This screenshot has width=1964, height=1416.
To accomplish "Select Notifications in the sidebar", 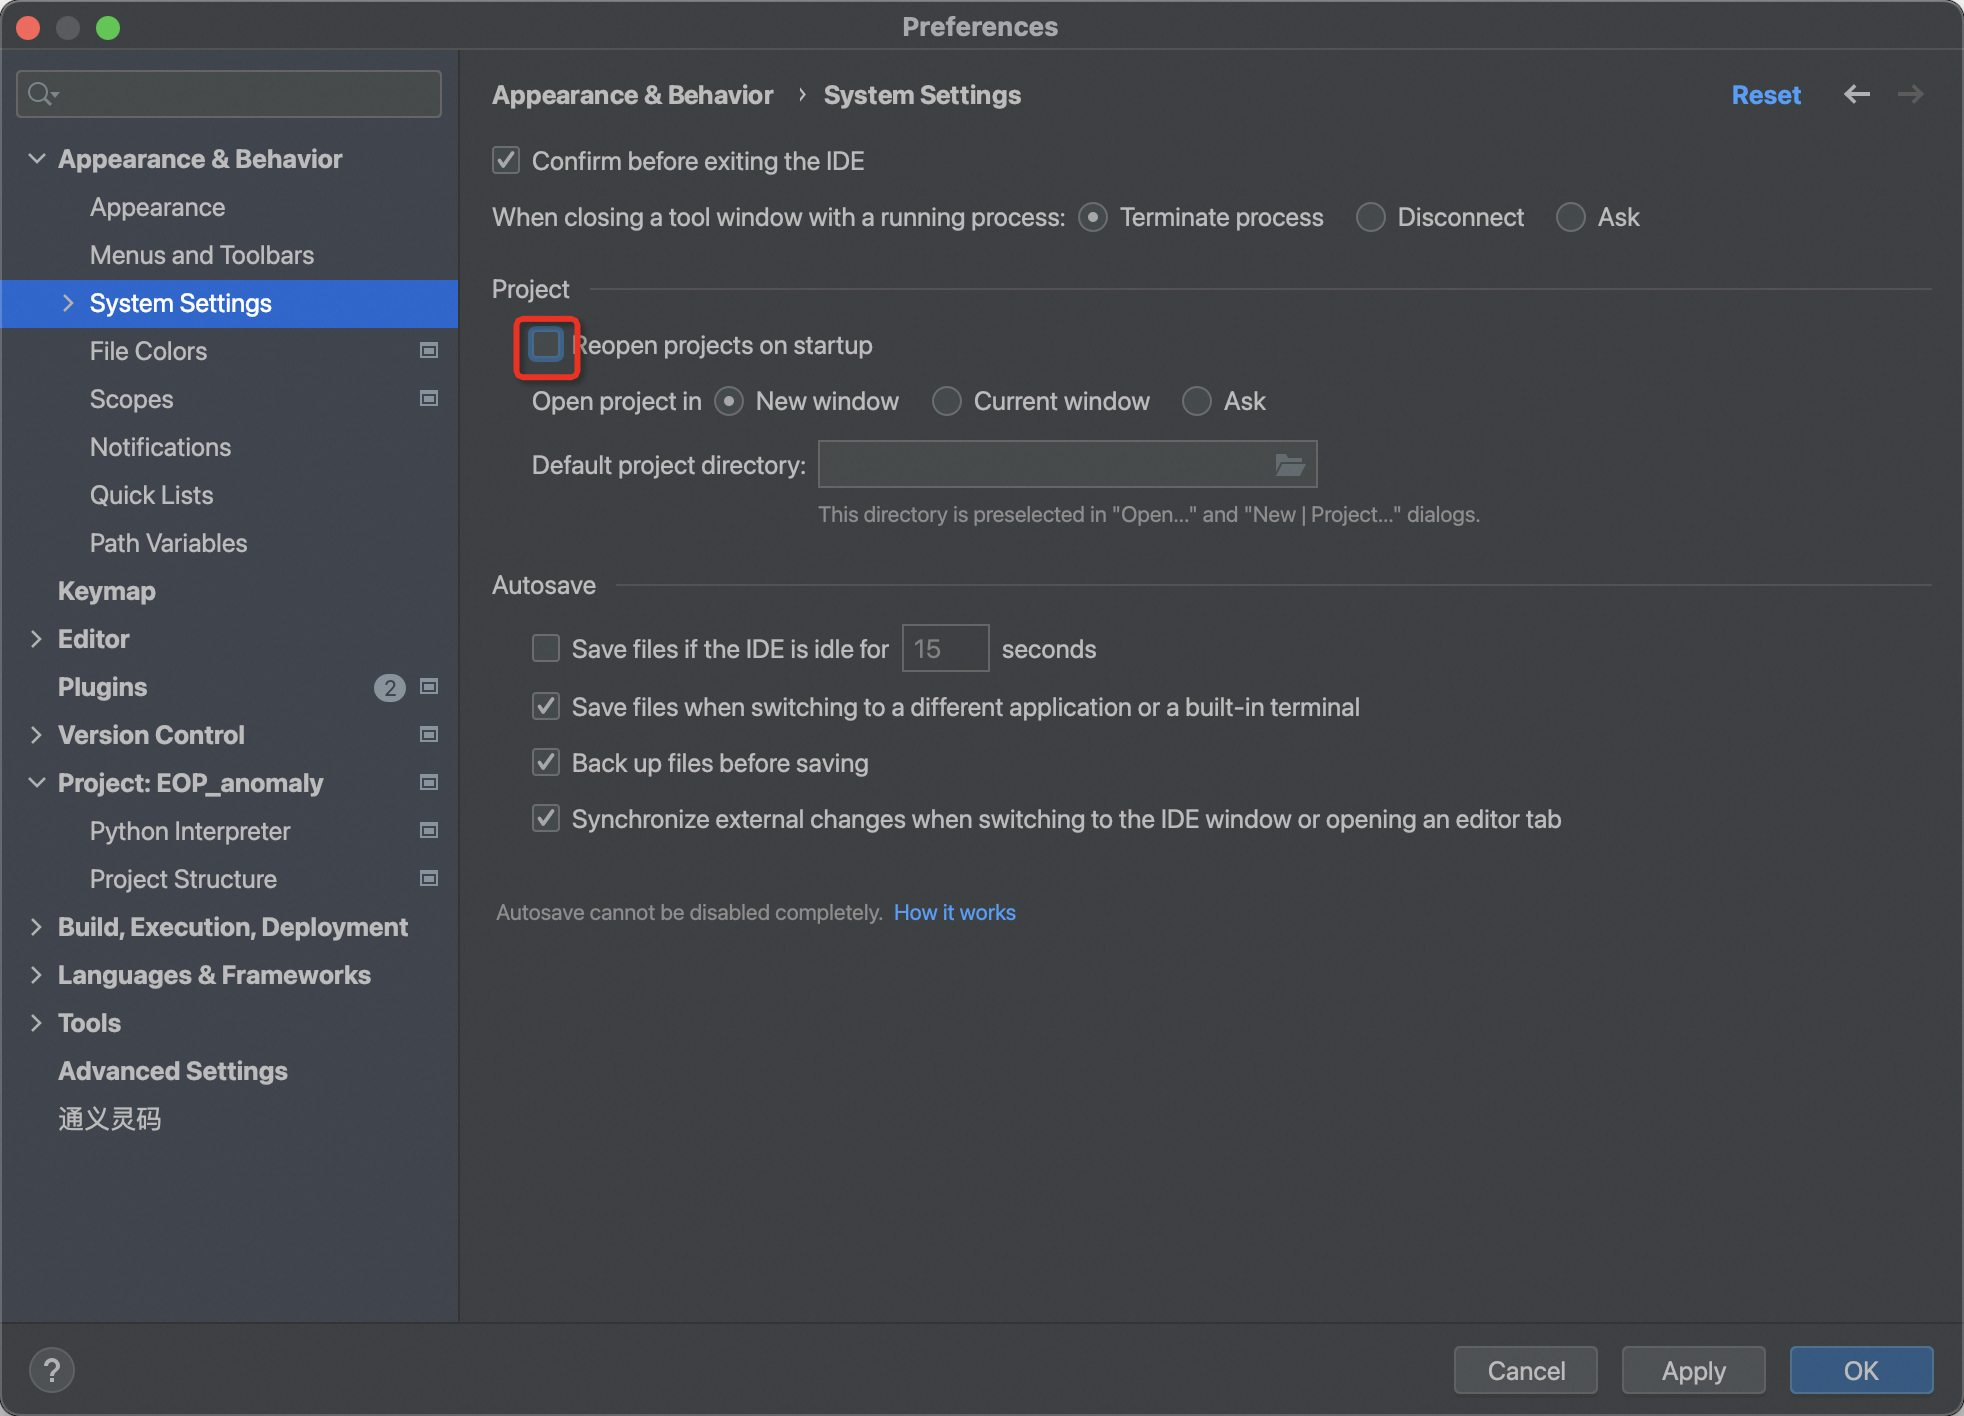I will click(160, 447).
